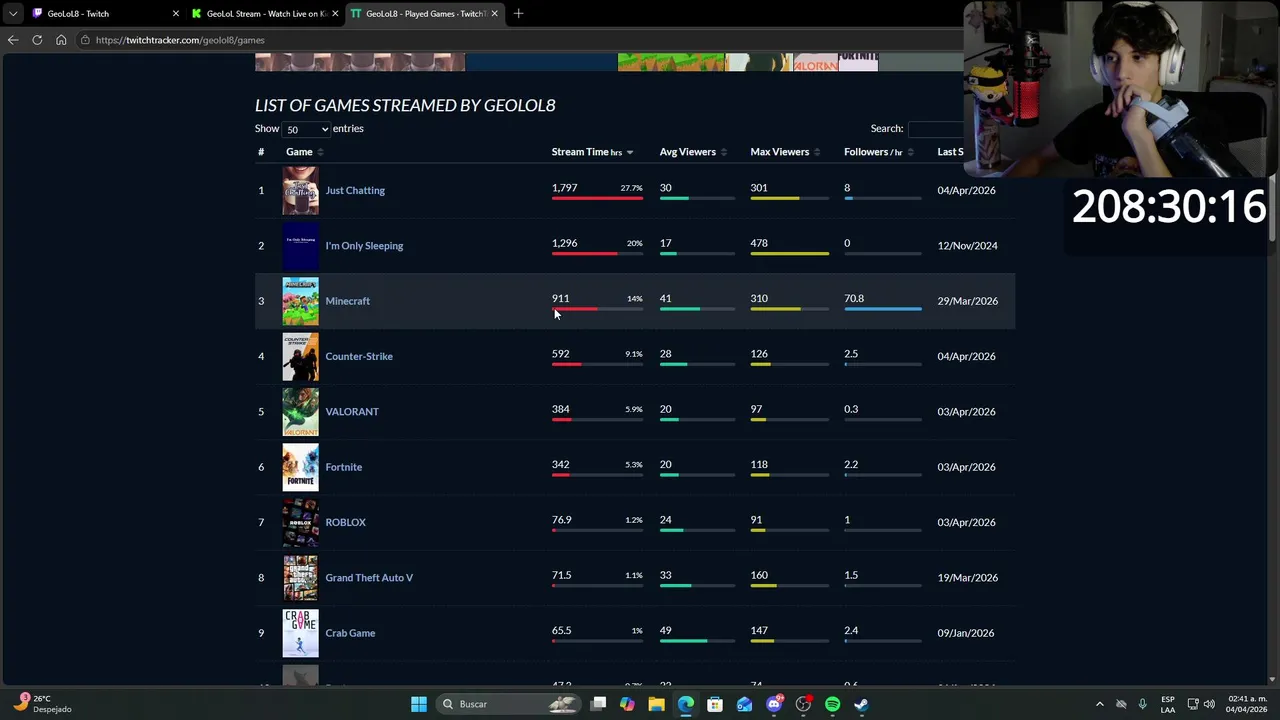Open File Explorer from the taskbar

tap(656, 704)
